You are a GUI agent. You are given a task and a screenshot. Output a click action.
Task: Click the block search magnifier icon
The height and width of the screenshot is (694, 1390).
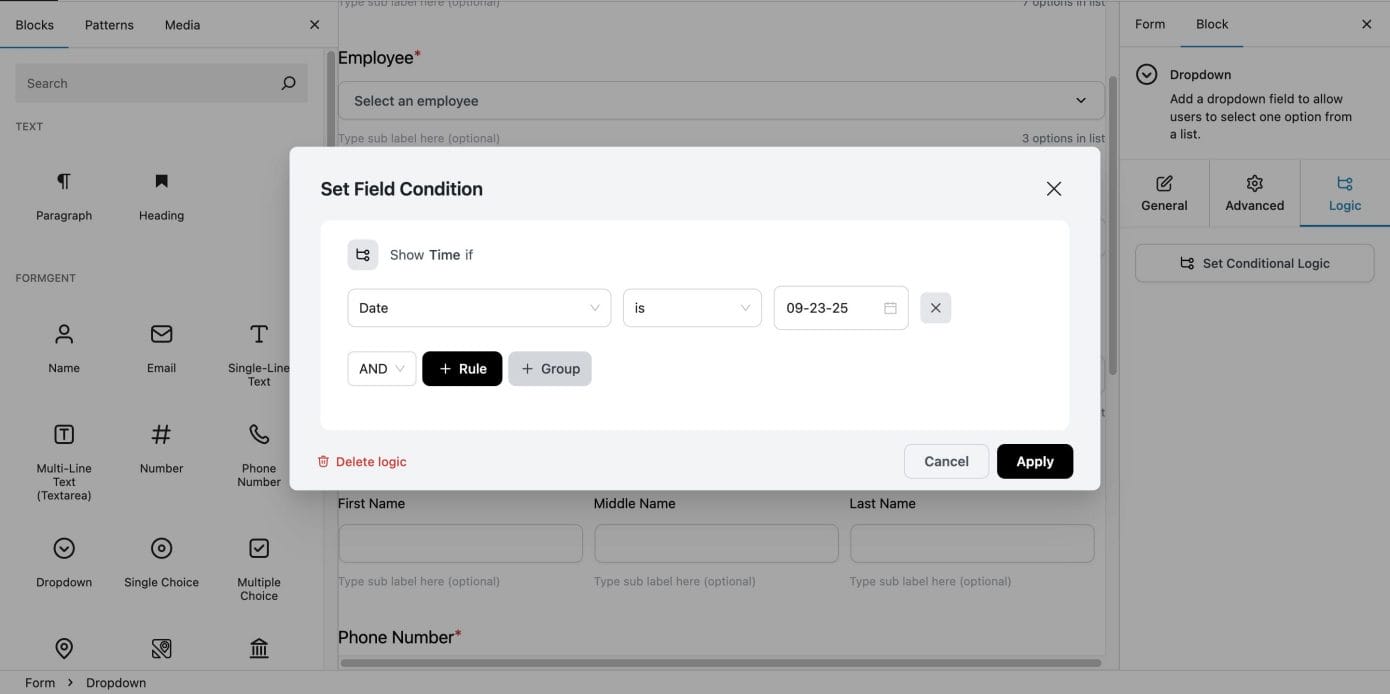pos(288,84)
